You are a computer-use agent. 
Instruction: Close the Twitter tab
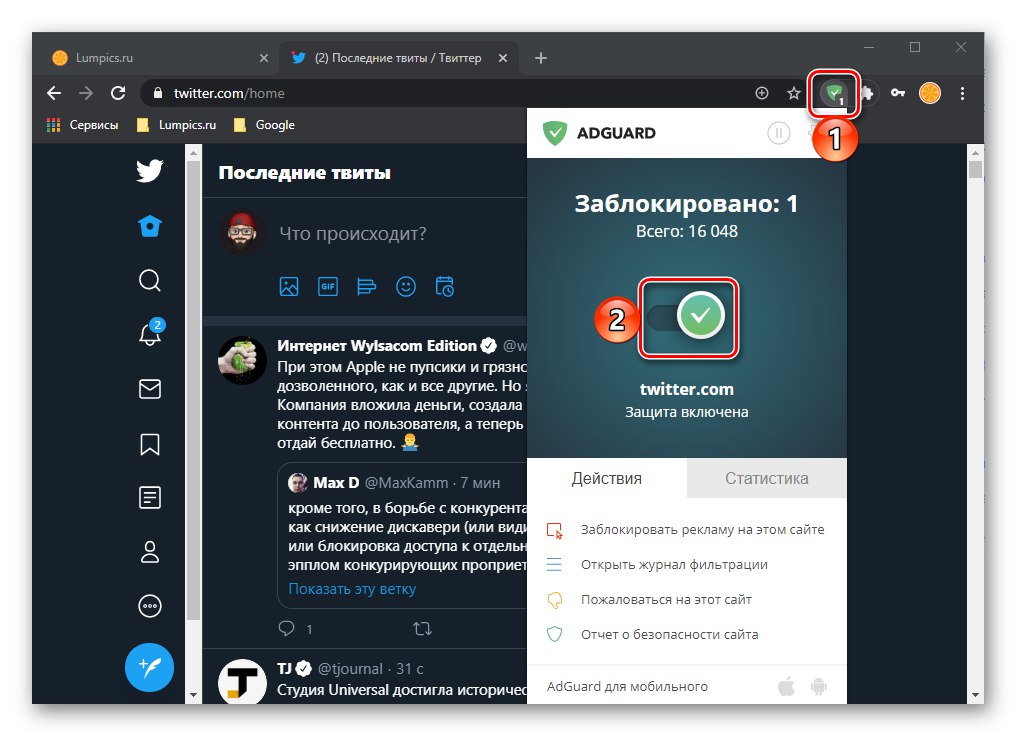click(x=503, y=58)
